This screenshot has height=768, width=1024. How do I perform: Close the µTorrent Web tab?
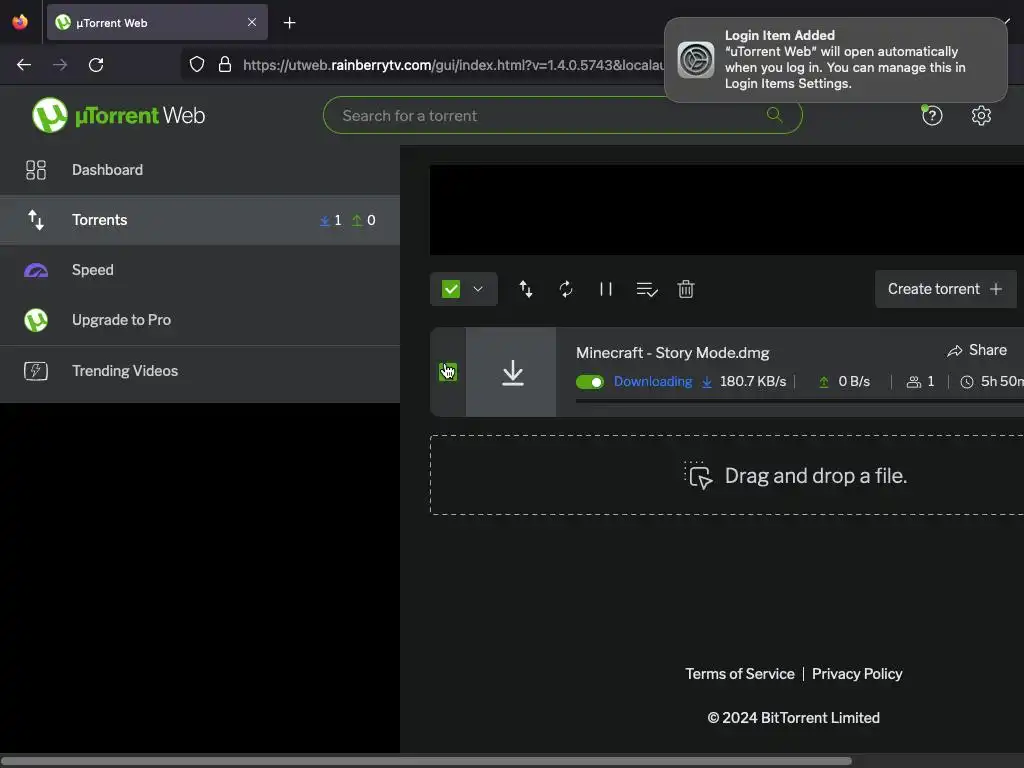(252, 22)
